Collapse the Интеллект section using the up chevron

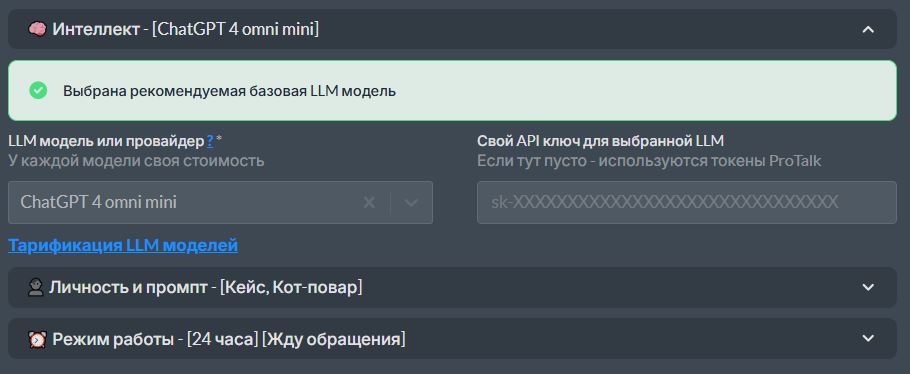[x=868, y=29]
